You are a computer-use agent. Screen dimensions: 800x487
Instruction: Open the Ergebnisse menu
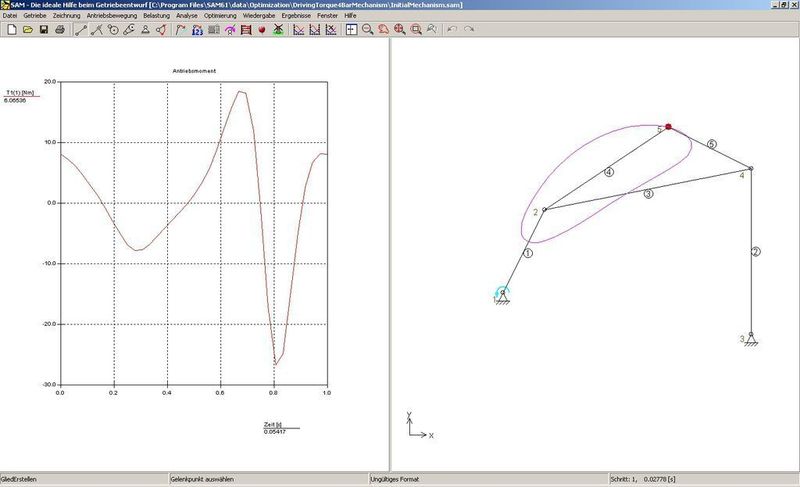coord(296,16)
